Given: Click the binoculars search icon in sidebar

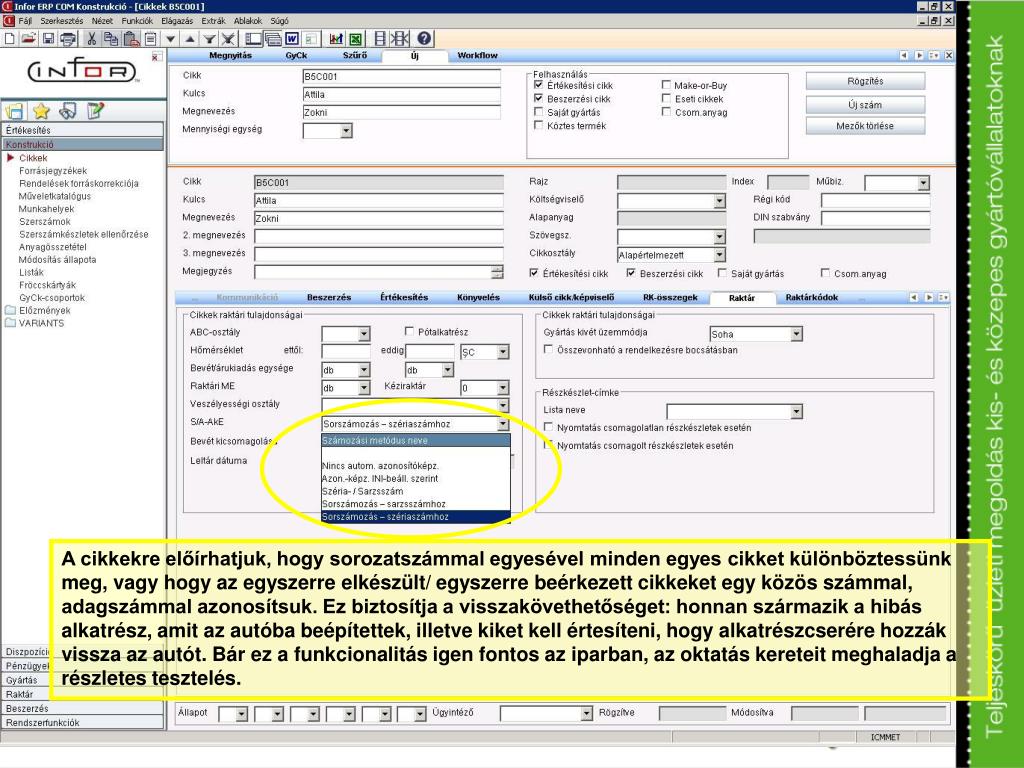Looking at the screenshot, I should tap(68, 111).
